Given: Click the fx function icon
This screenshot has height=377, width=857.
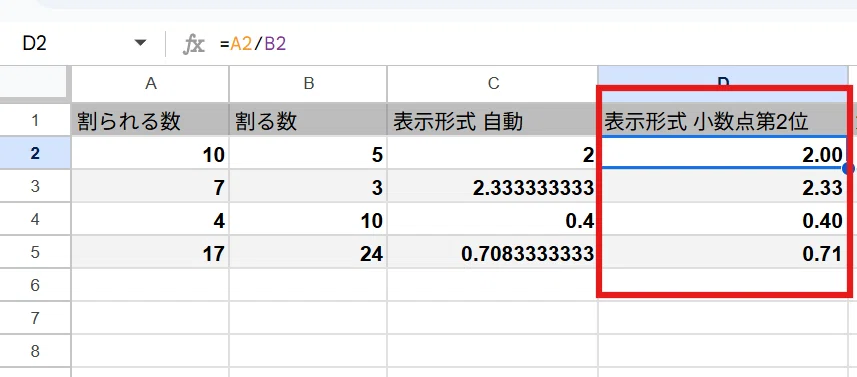Looking at the screenshot, I should pyautogui.click(x=193, y=44).
